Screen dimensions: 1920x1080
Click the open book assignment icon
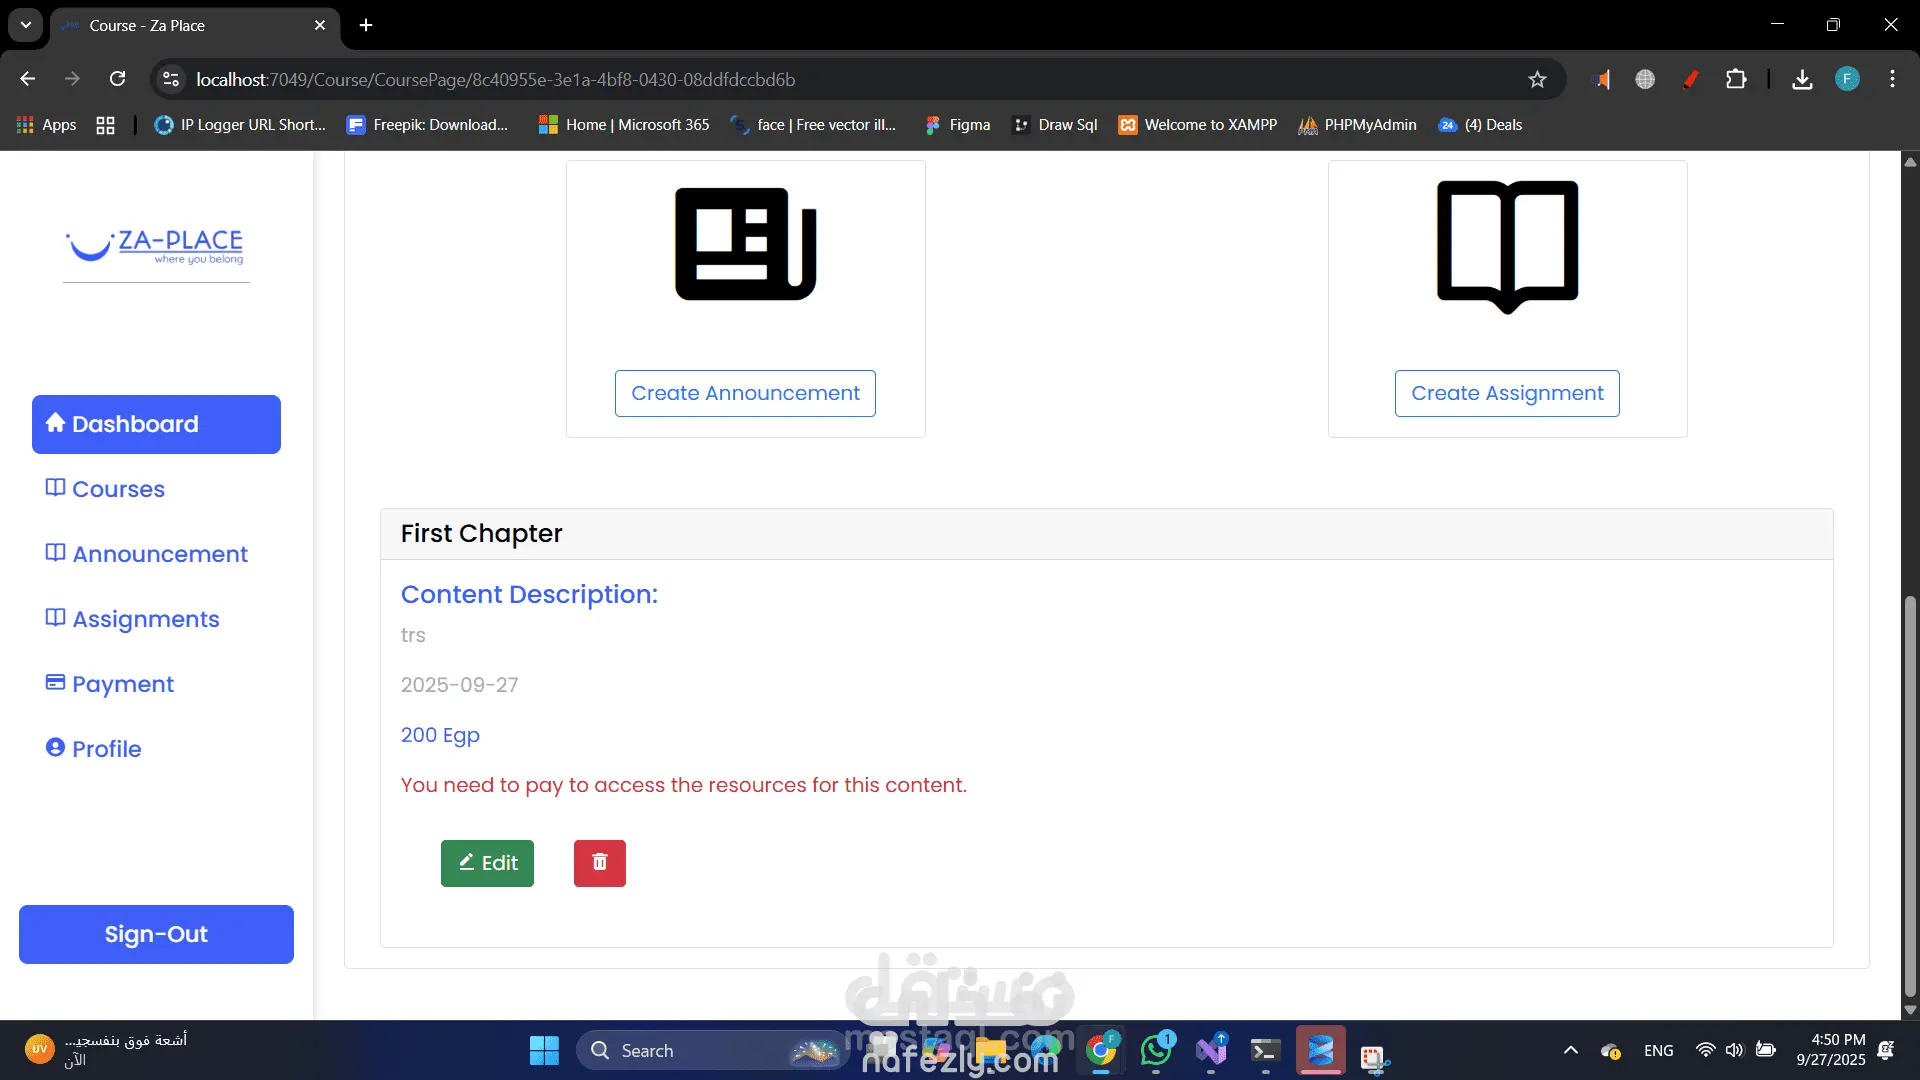point(1507,246)
